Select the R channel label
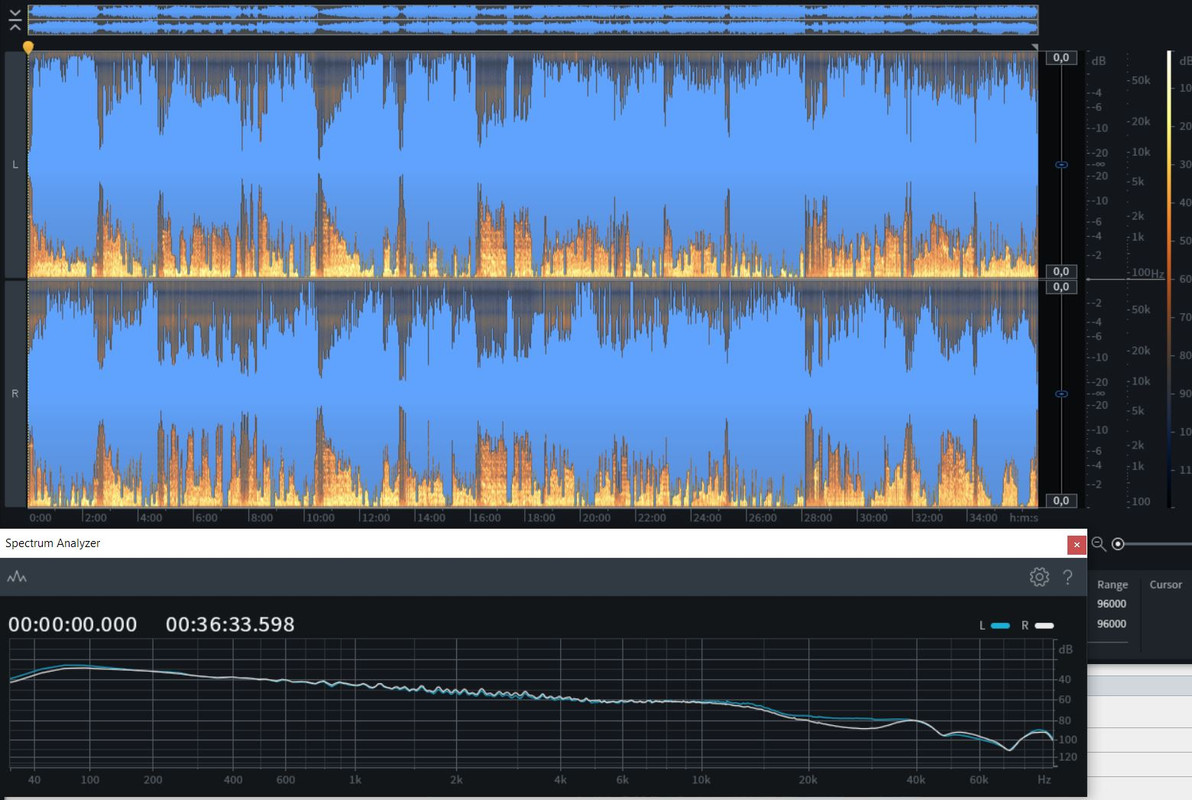This screenshot has width=1192, height=800. (x=15, y=393)
